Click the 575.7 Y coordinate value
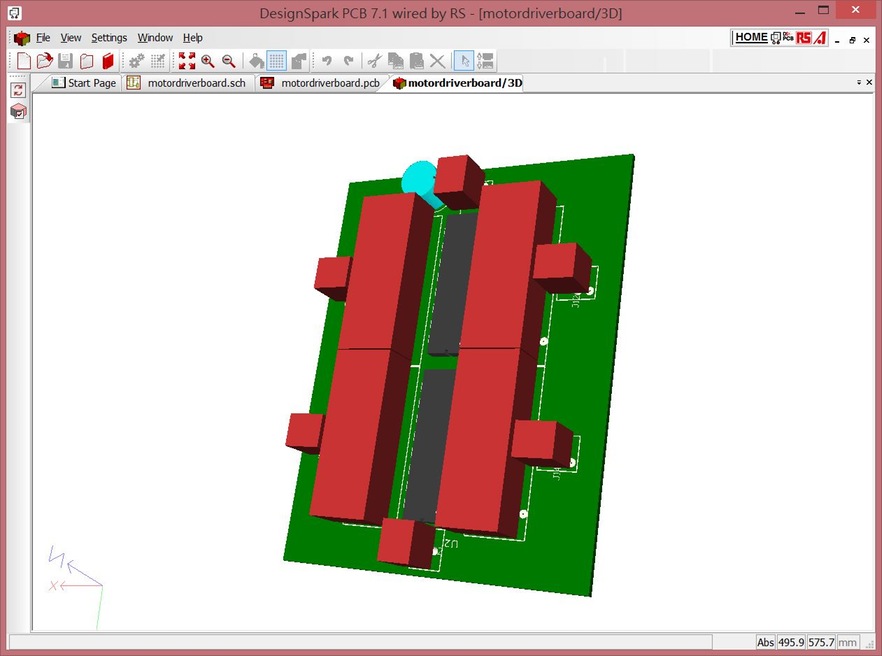 pyautogui.click(x=821, y=642)
